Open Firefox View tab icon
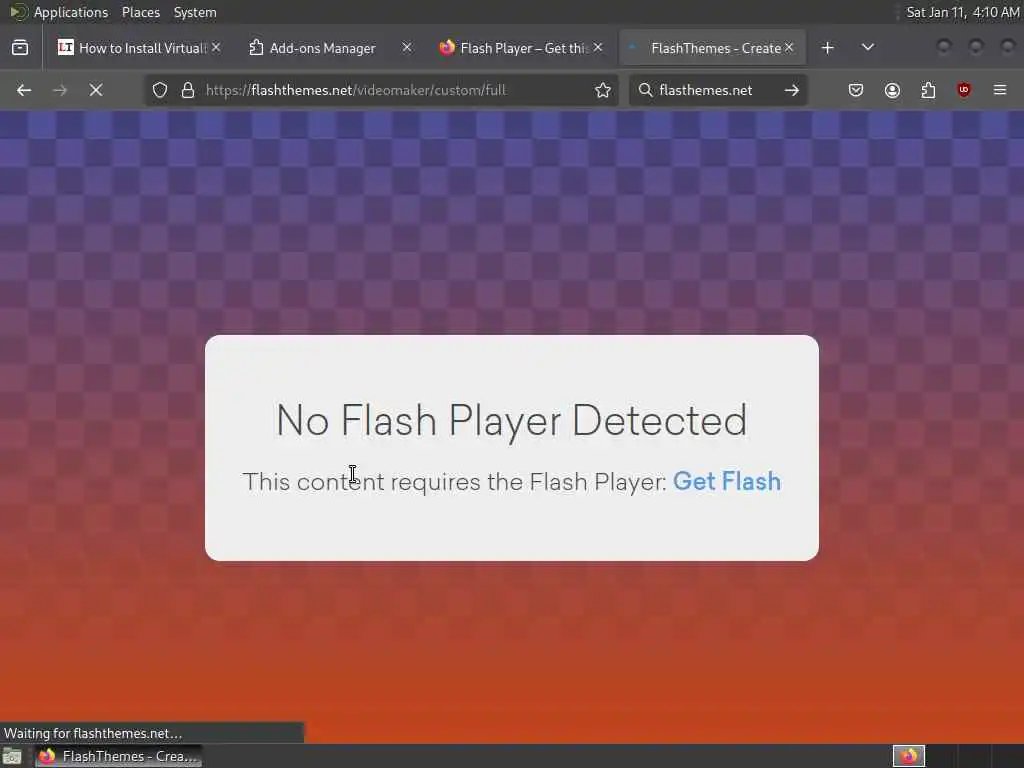The height and width of the screenshot is (768, 1024). click(20, 48)
